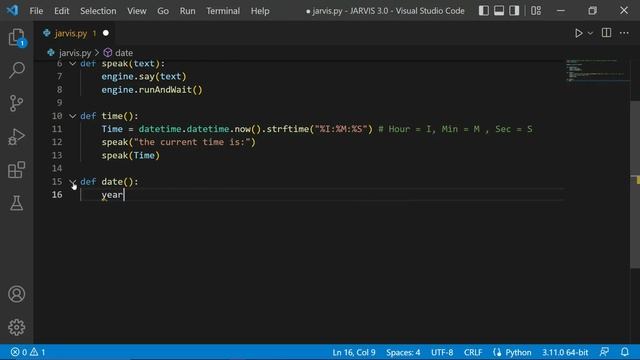
Task: Open the Extensions view
Action: 16,170
